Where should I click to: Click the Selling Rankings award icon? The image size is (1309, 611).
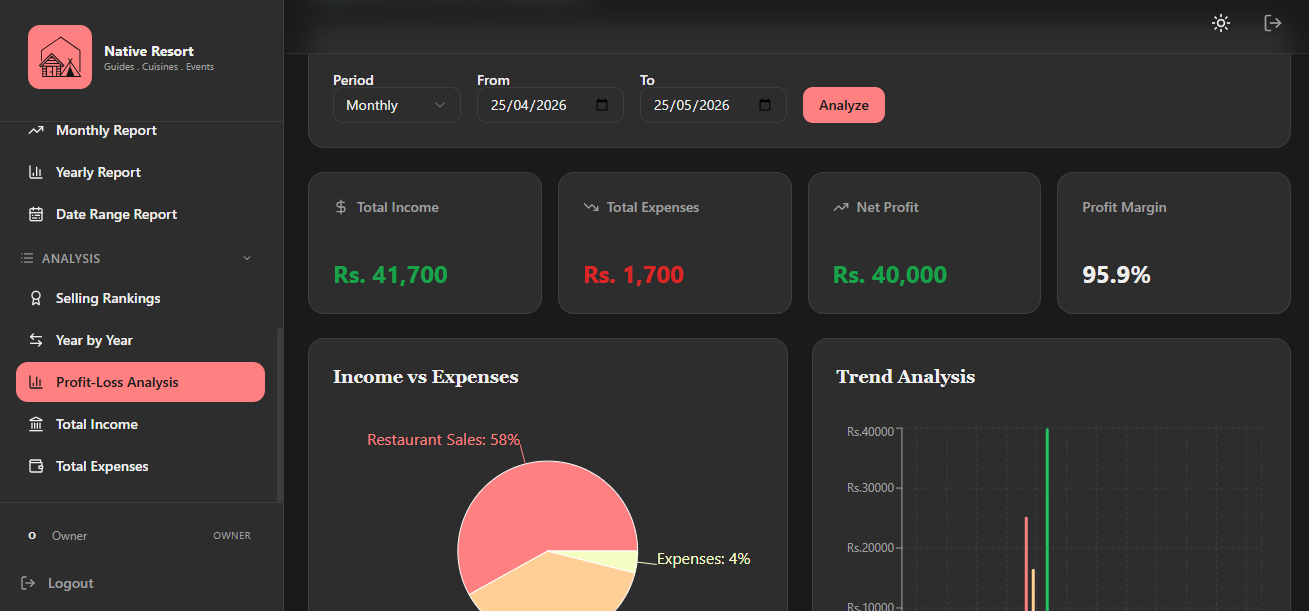[36, 298]
